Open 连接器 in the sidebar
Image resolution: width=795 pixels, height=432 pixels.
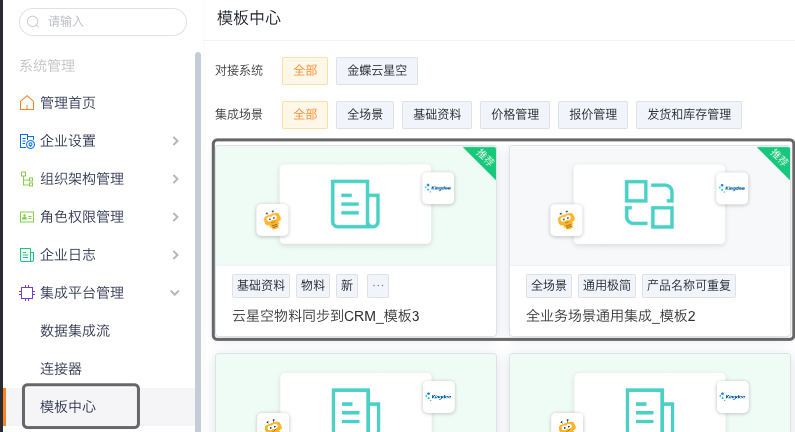(x=61, y=369)
